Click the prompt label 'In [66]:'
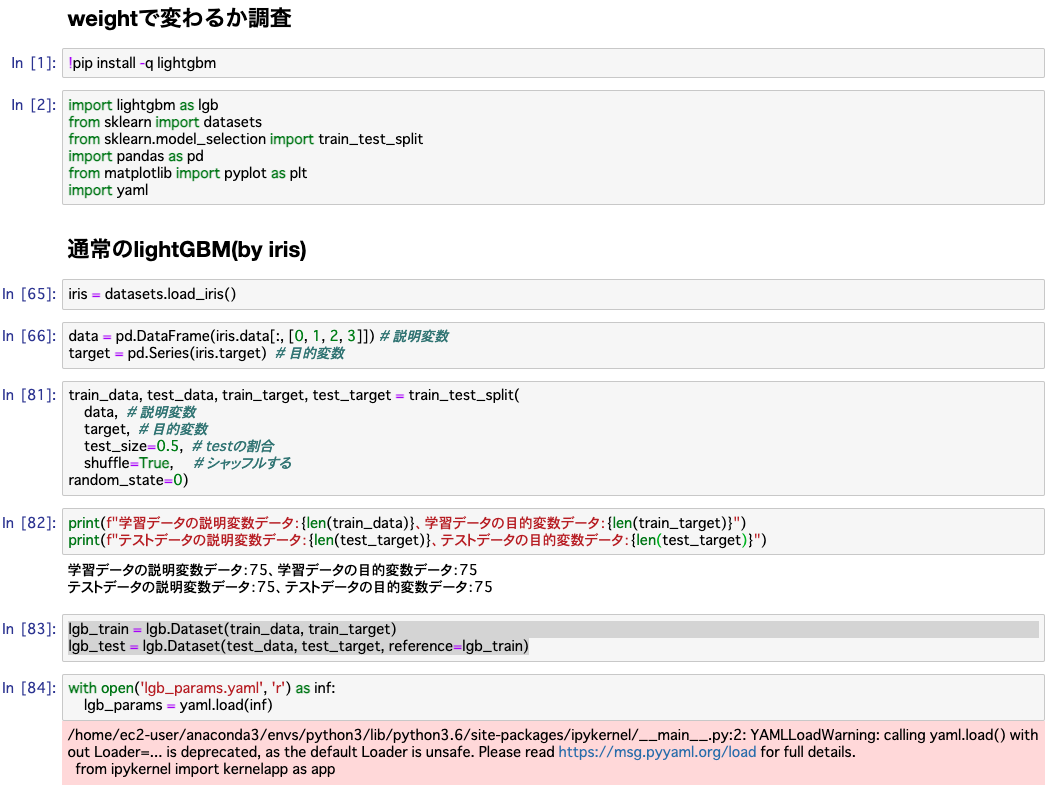 point(30,335)
